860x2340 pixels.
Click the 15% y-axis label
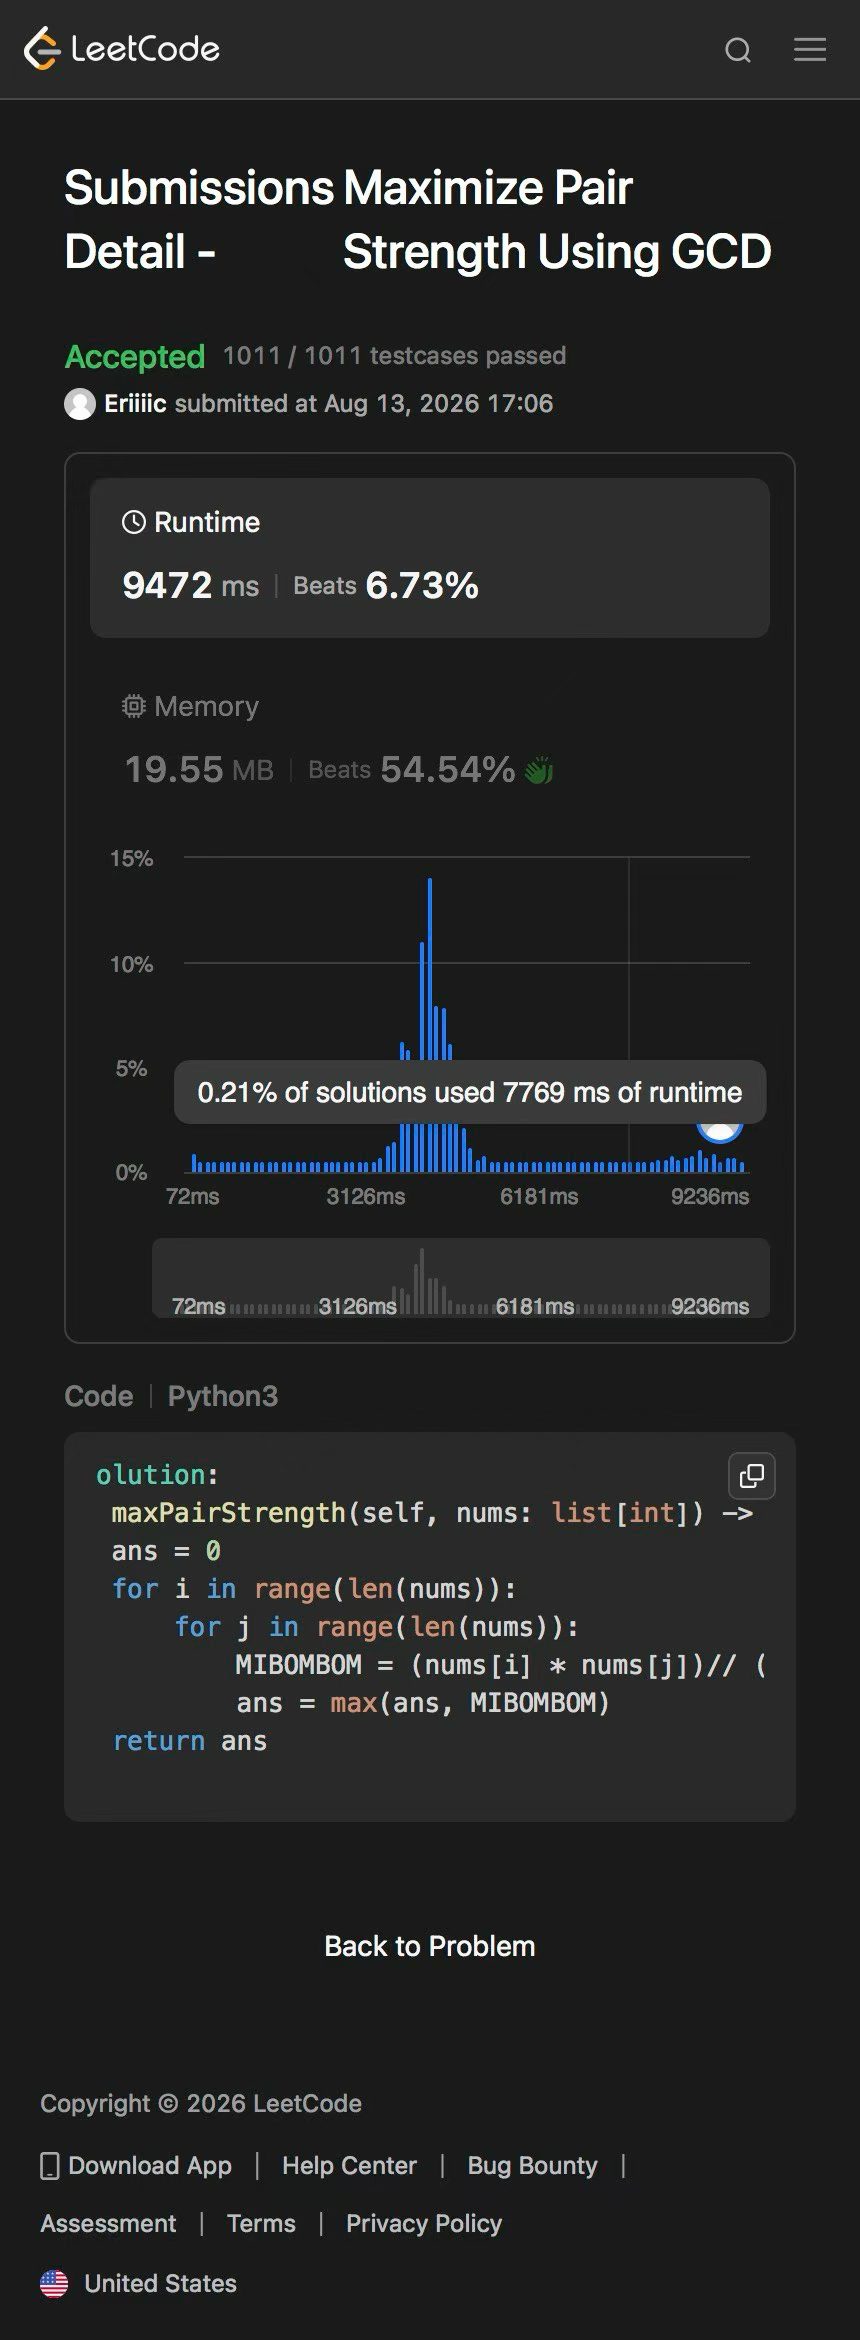point(132,858)
